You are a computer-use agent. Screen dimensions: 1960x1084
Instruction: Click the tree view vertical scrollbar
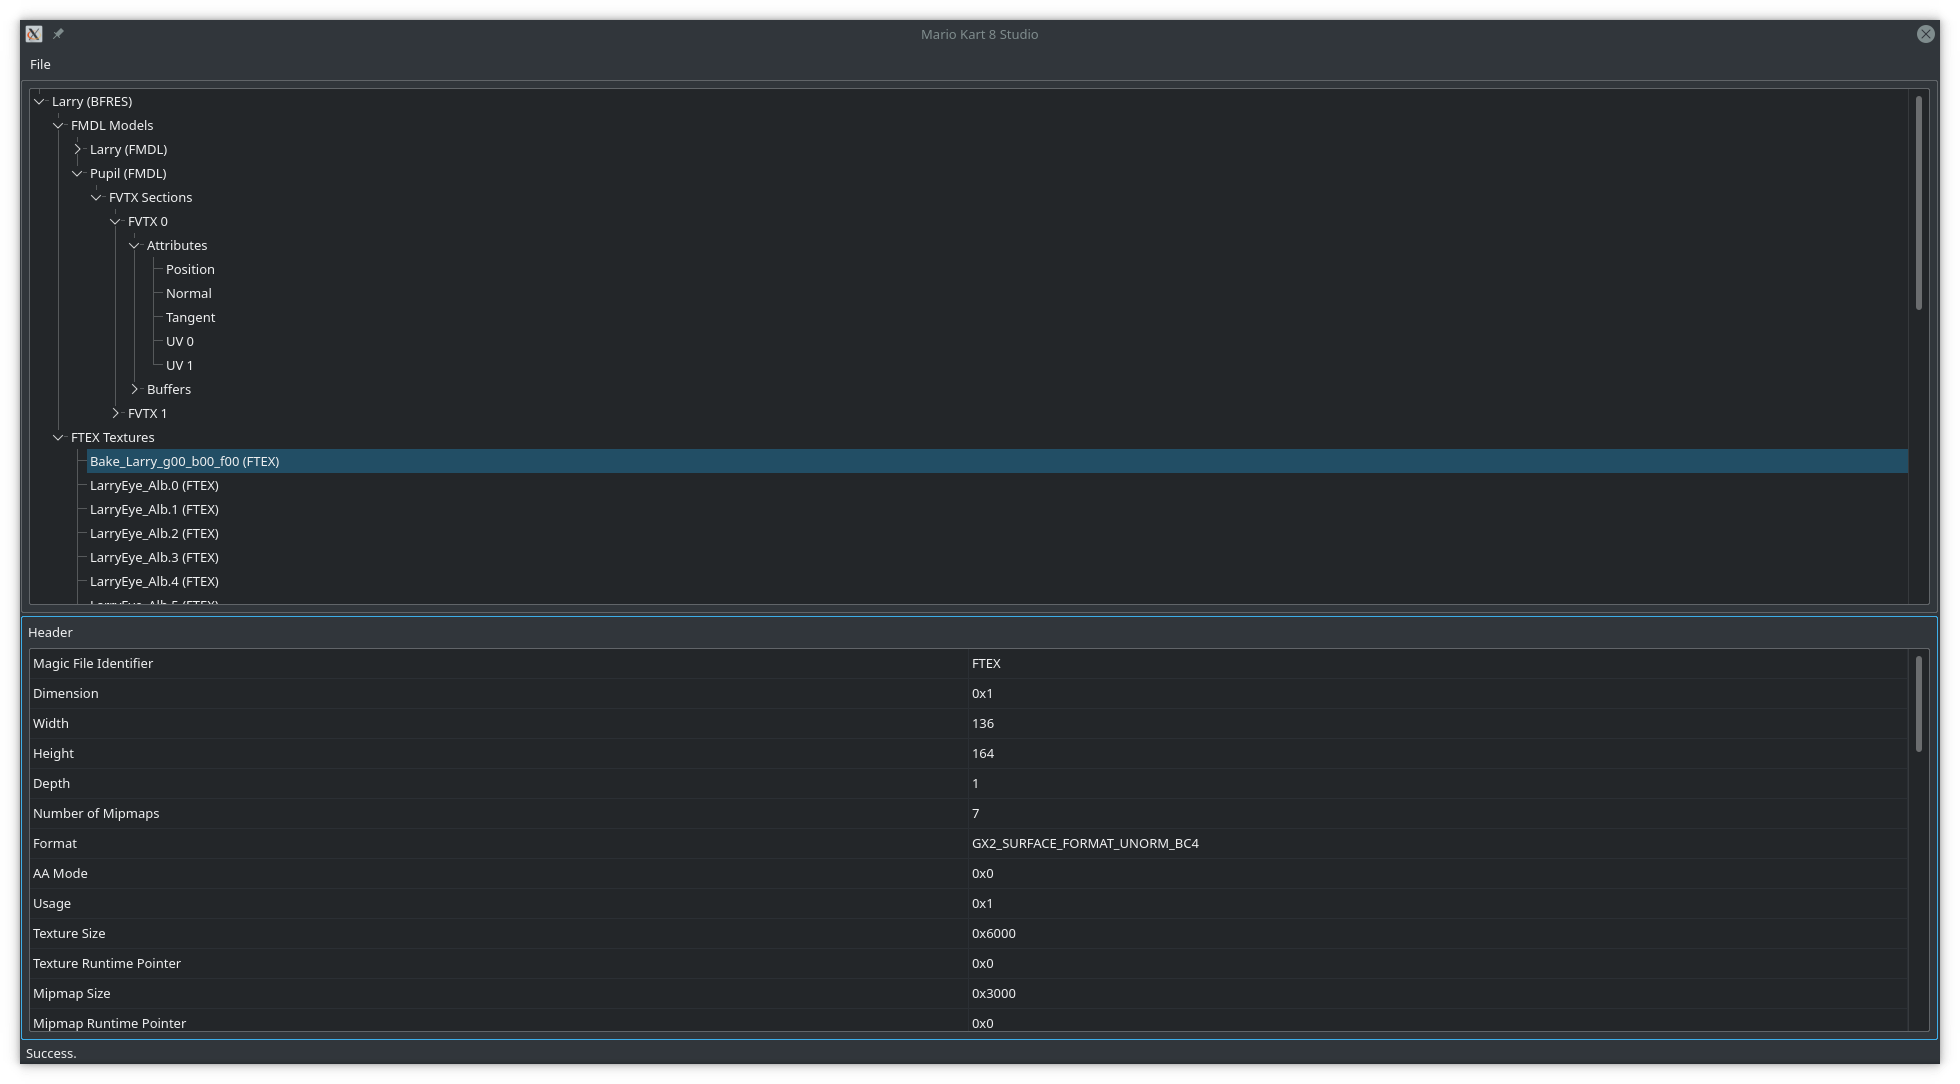pos(1918,203)
